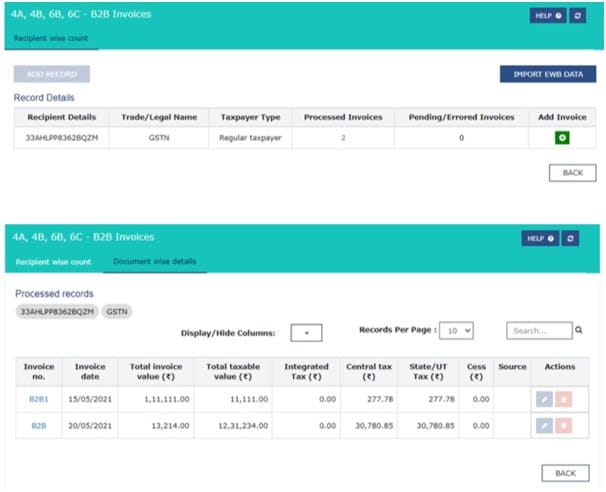Select Recipient wise count tab in lower panel
606x492 pixels.
[x=53, y=262]
